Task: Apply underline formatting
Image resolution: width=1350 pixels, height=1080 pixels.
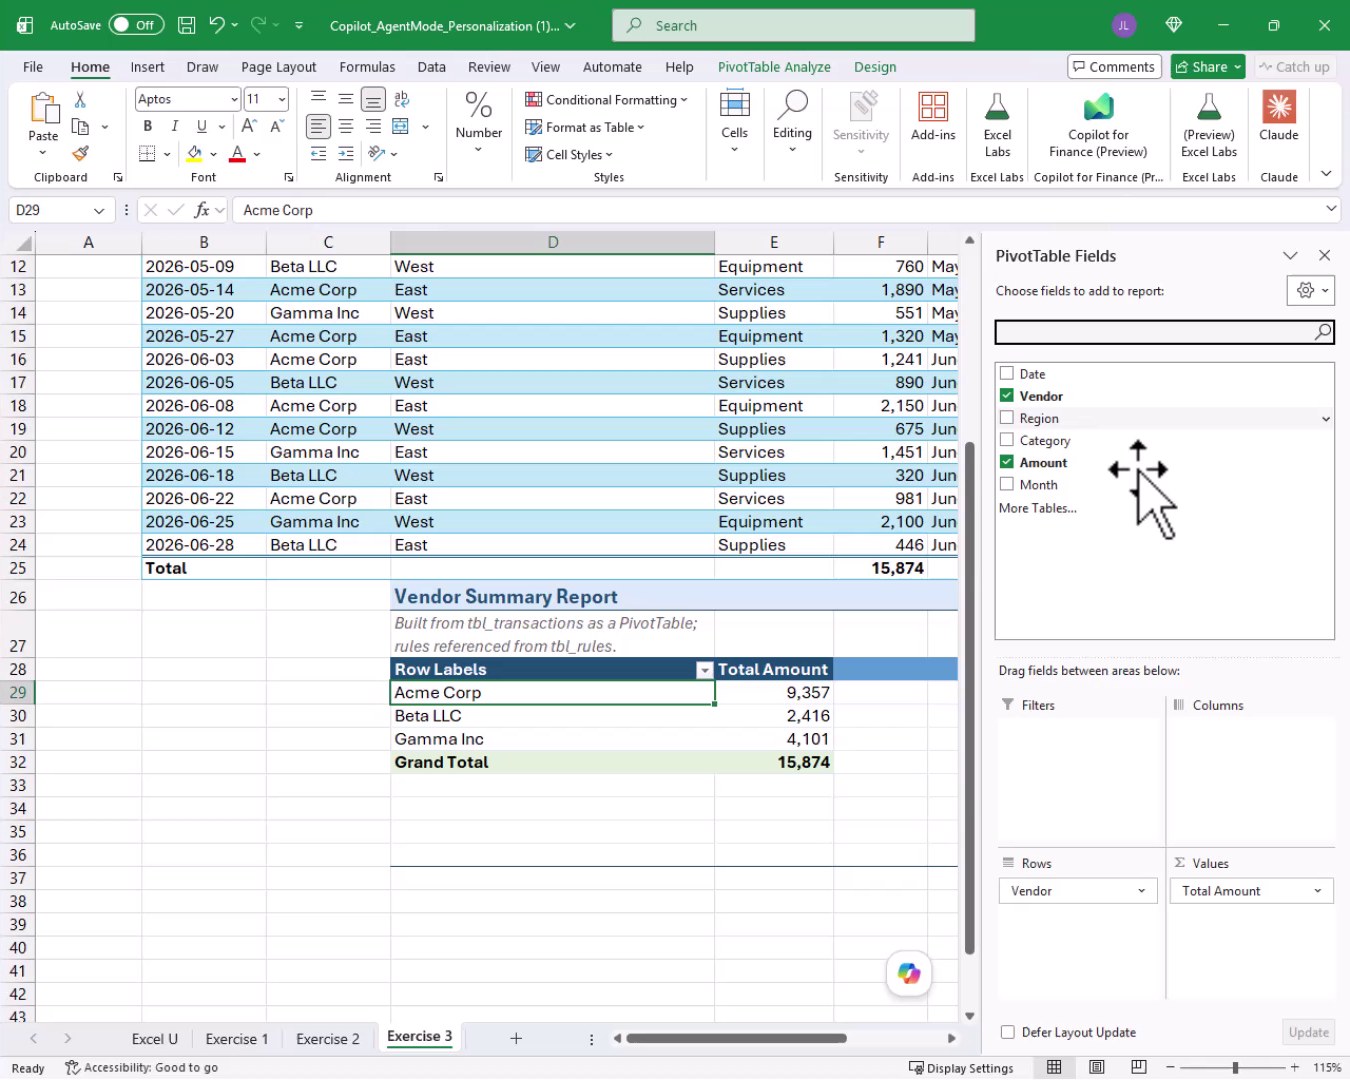Action: pyautogui.click(x=201, y=126)
